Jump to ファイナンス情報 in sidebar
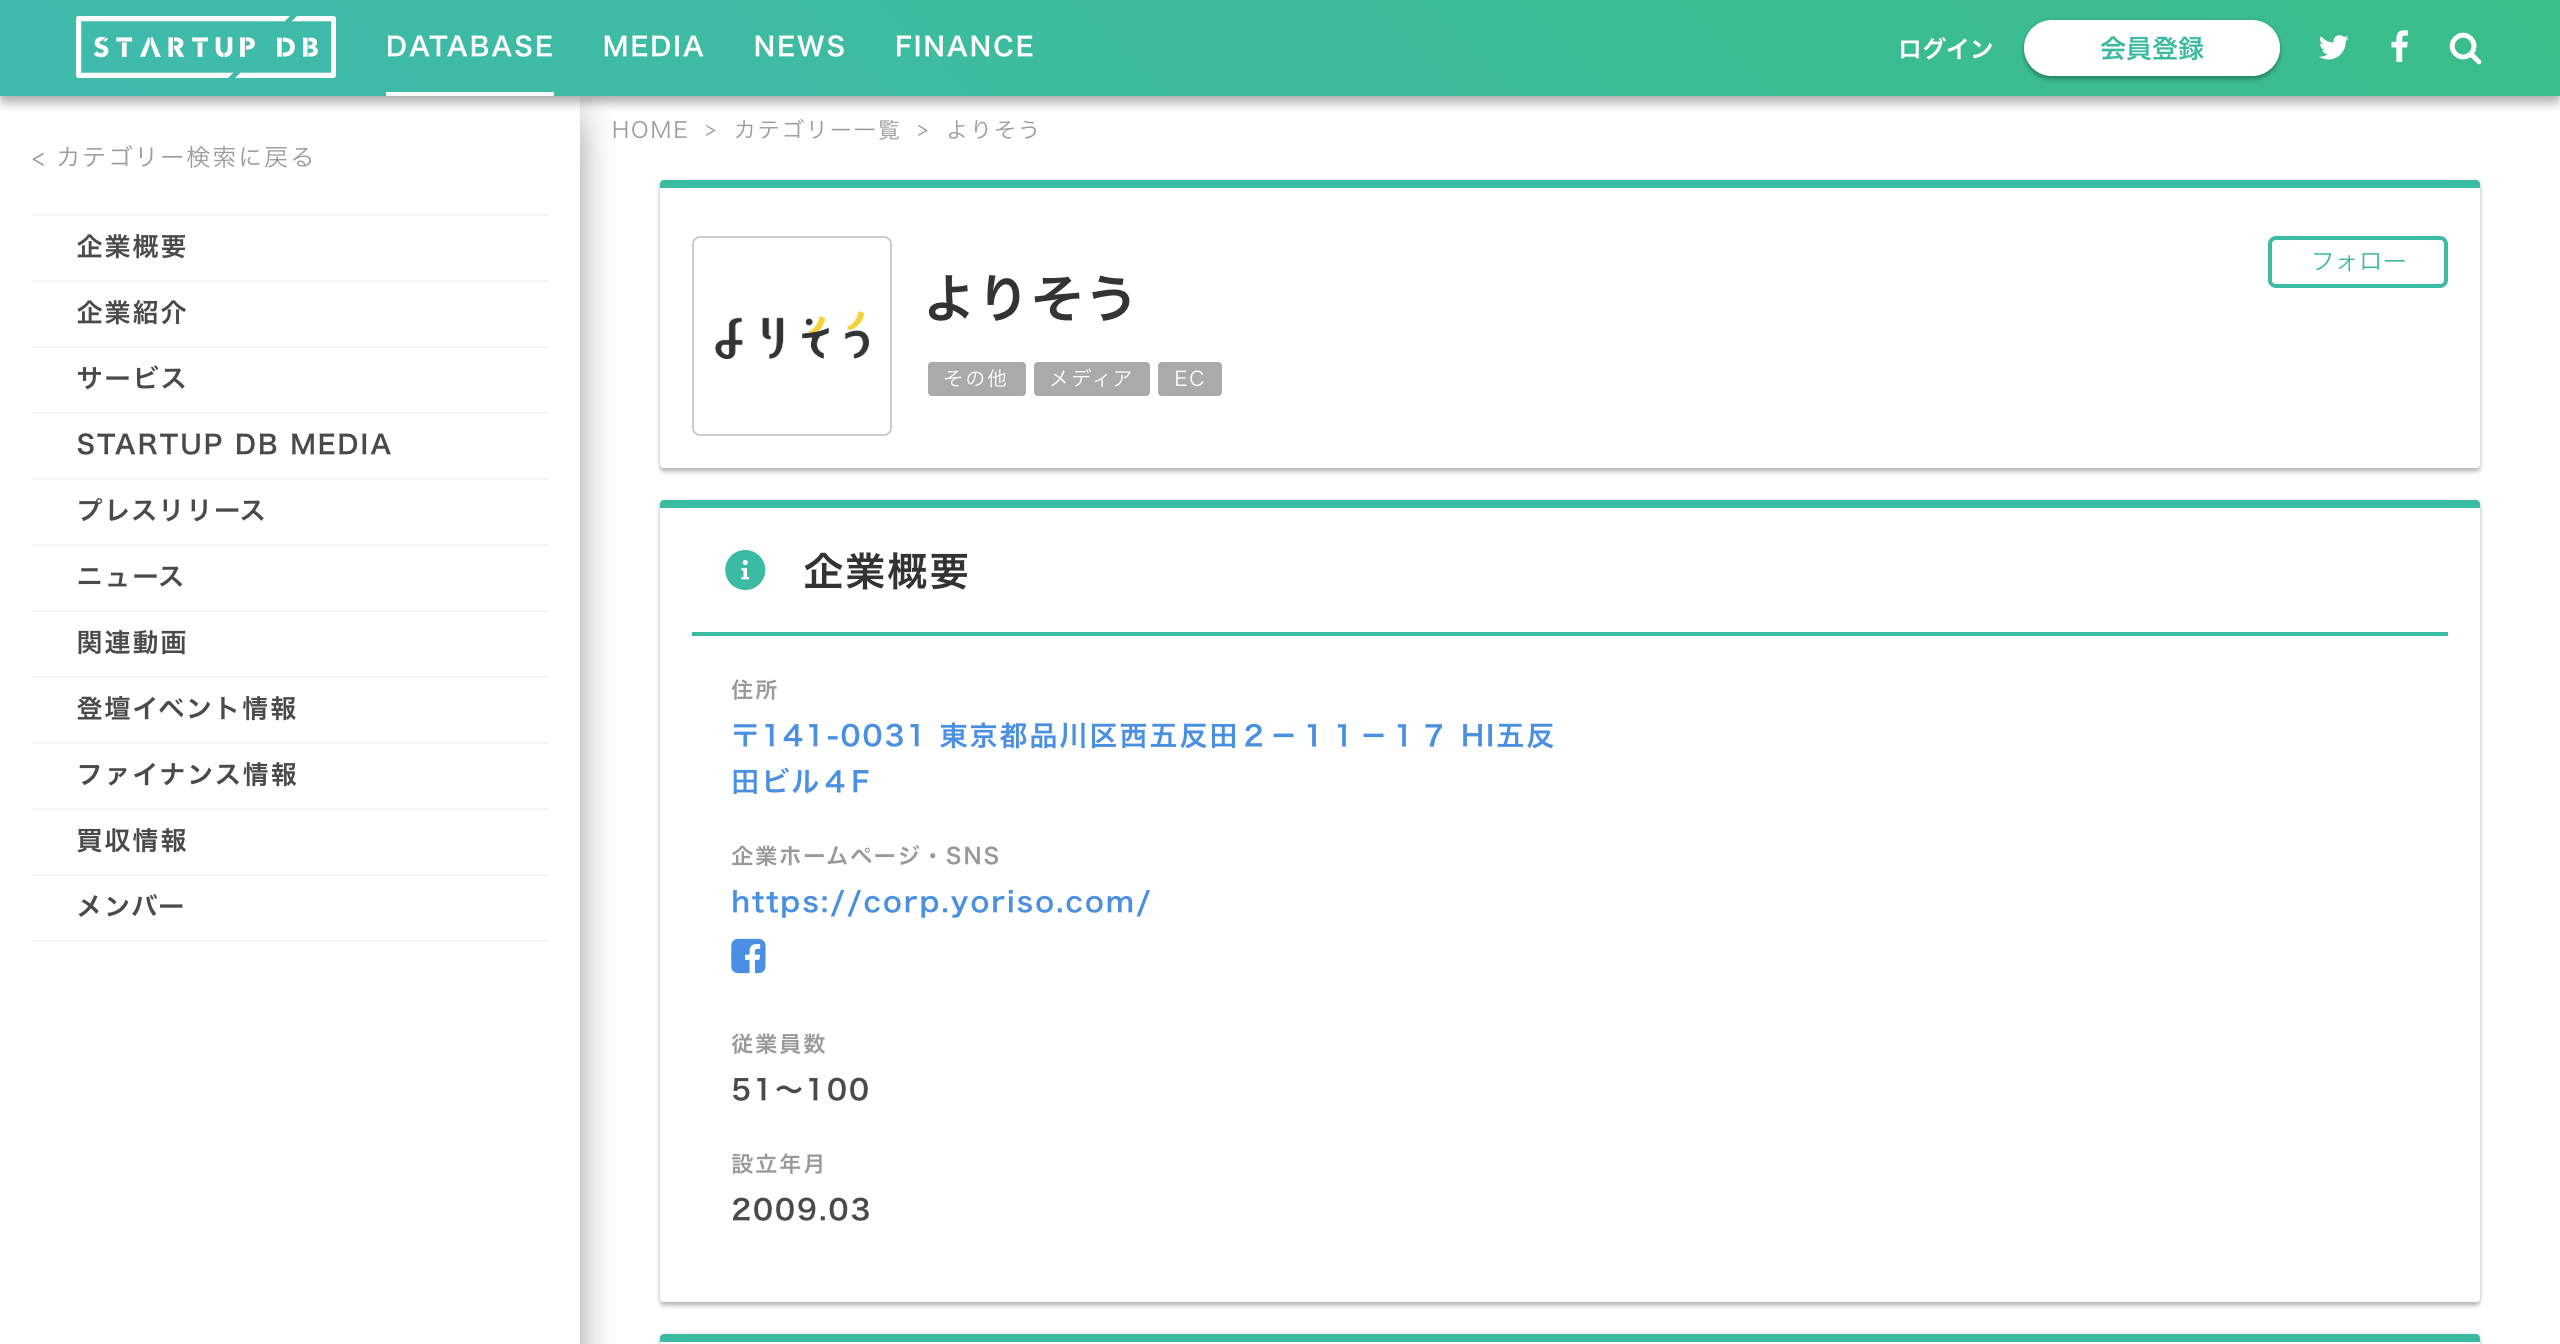Screen dimensions: 2560x1344 click(x=187, y=775)
